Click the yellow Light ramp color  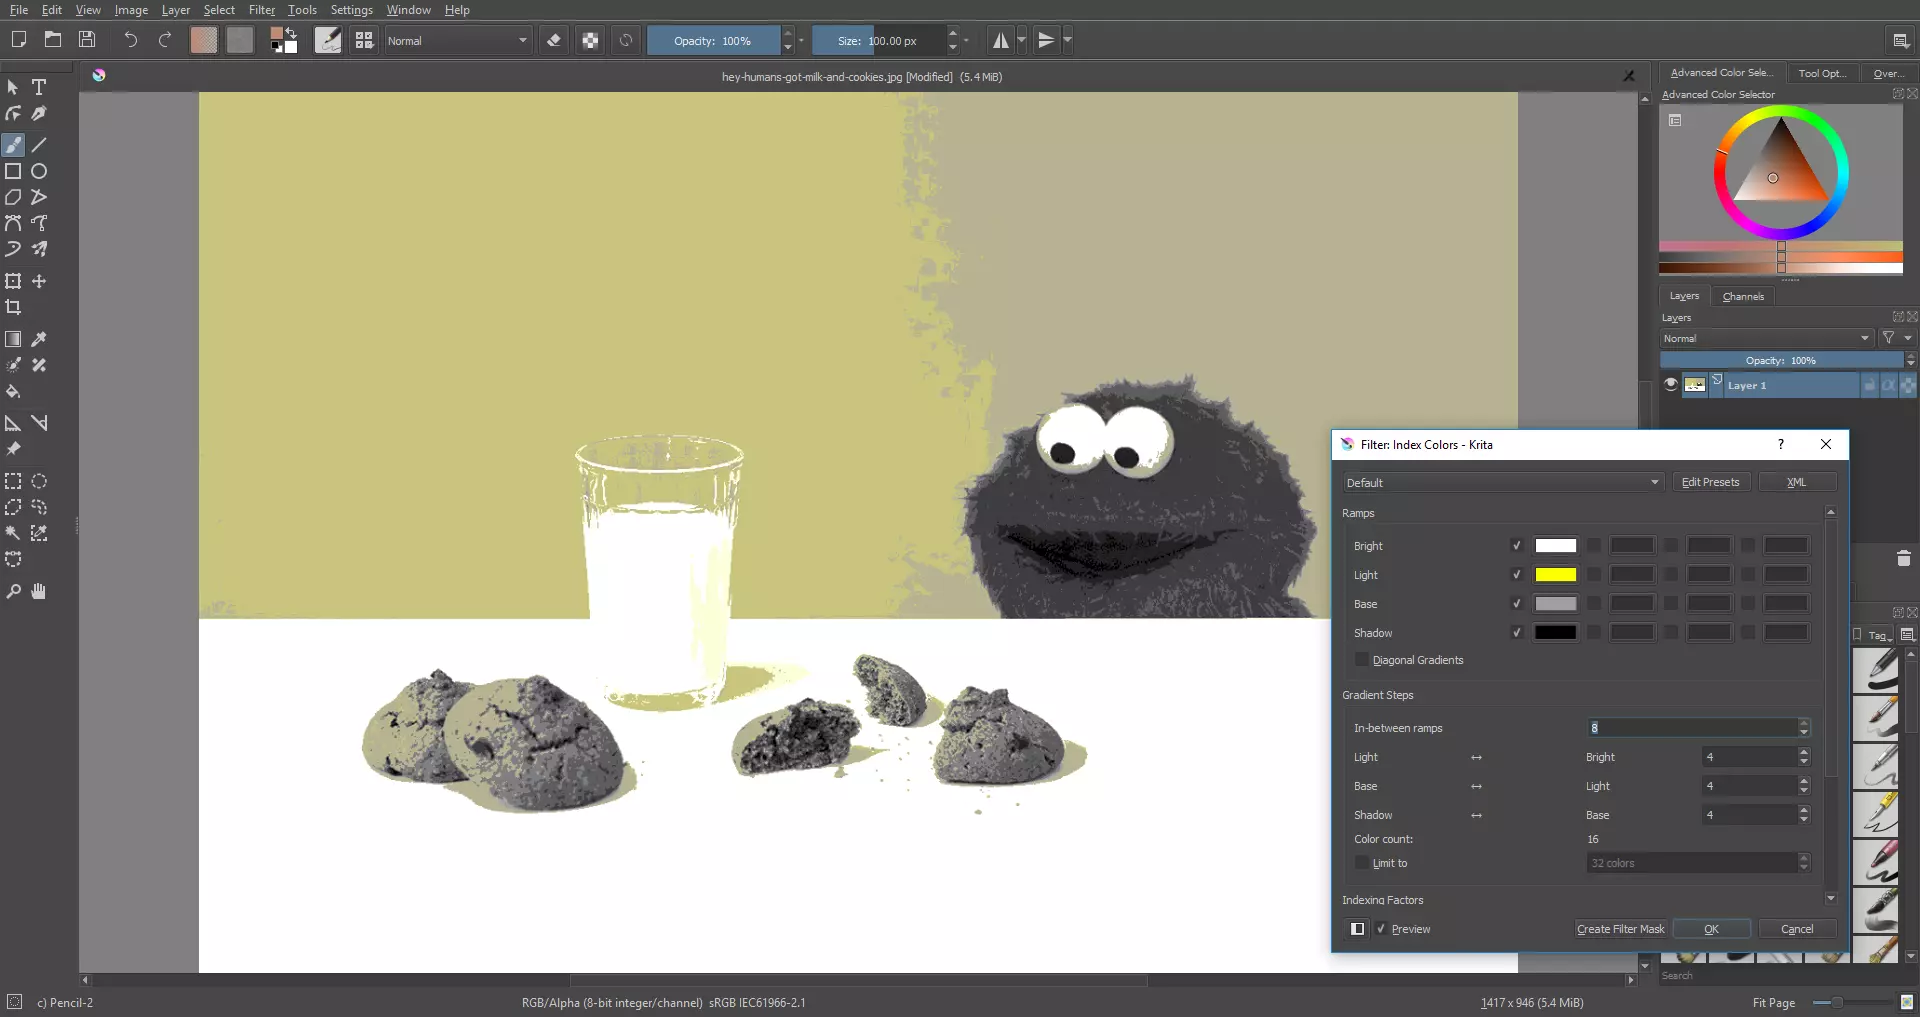pyautogui.click(x=1555, y=575)
